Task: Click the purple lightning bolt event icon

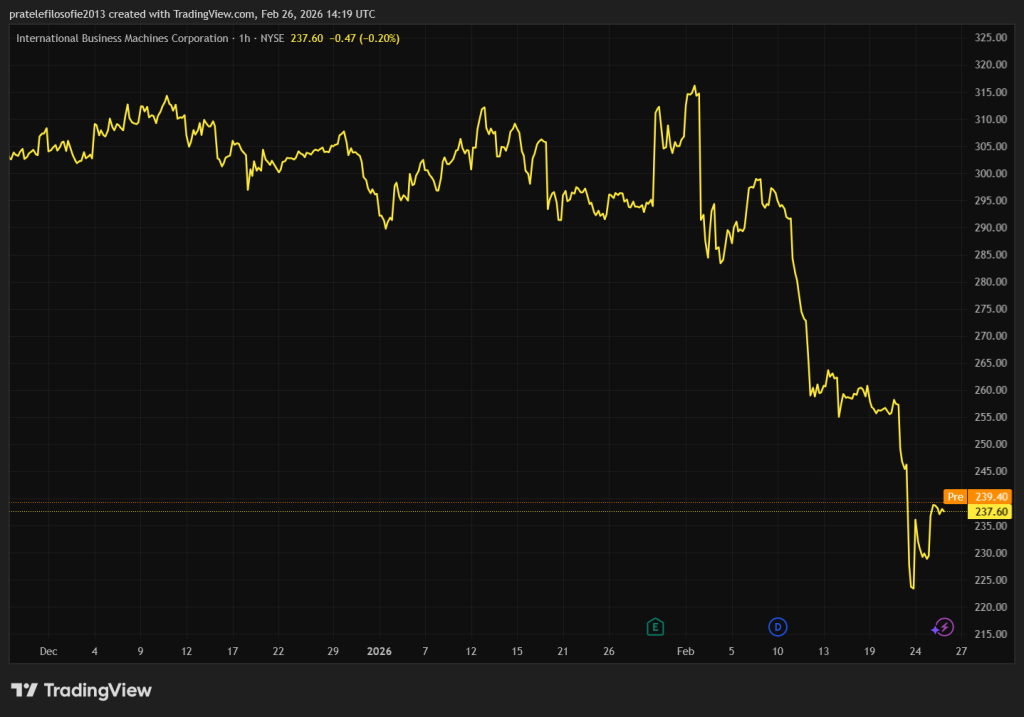Action: 943,627
